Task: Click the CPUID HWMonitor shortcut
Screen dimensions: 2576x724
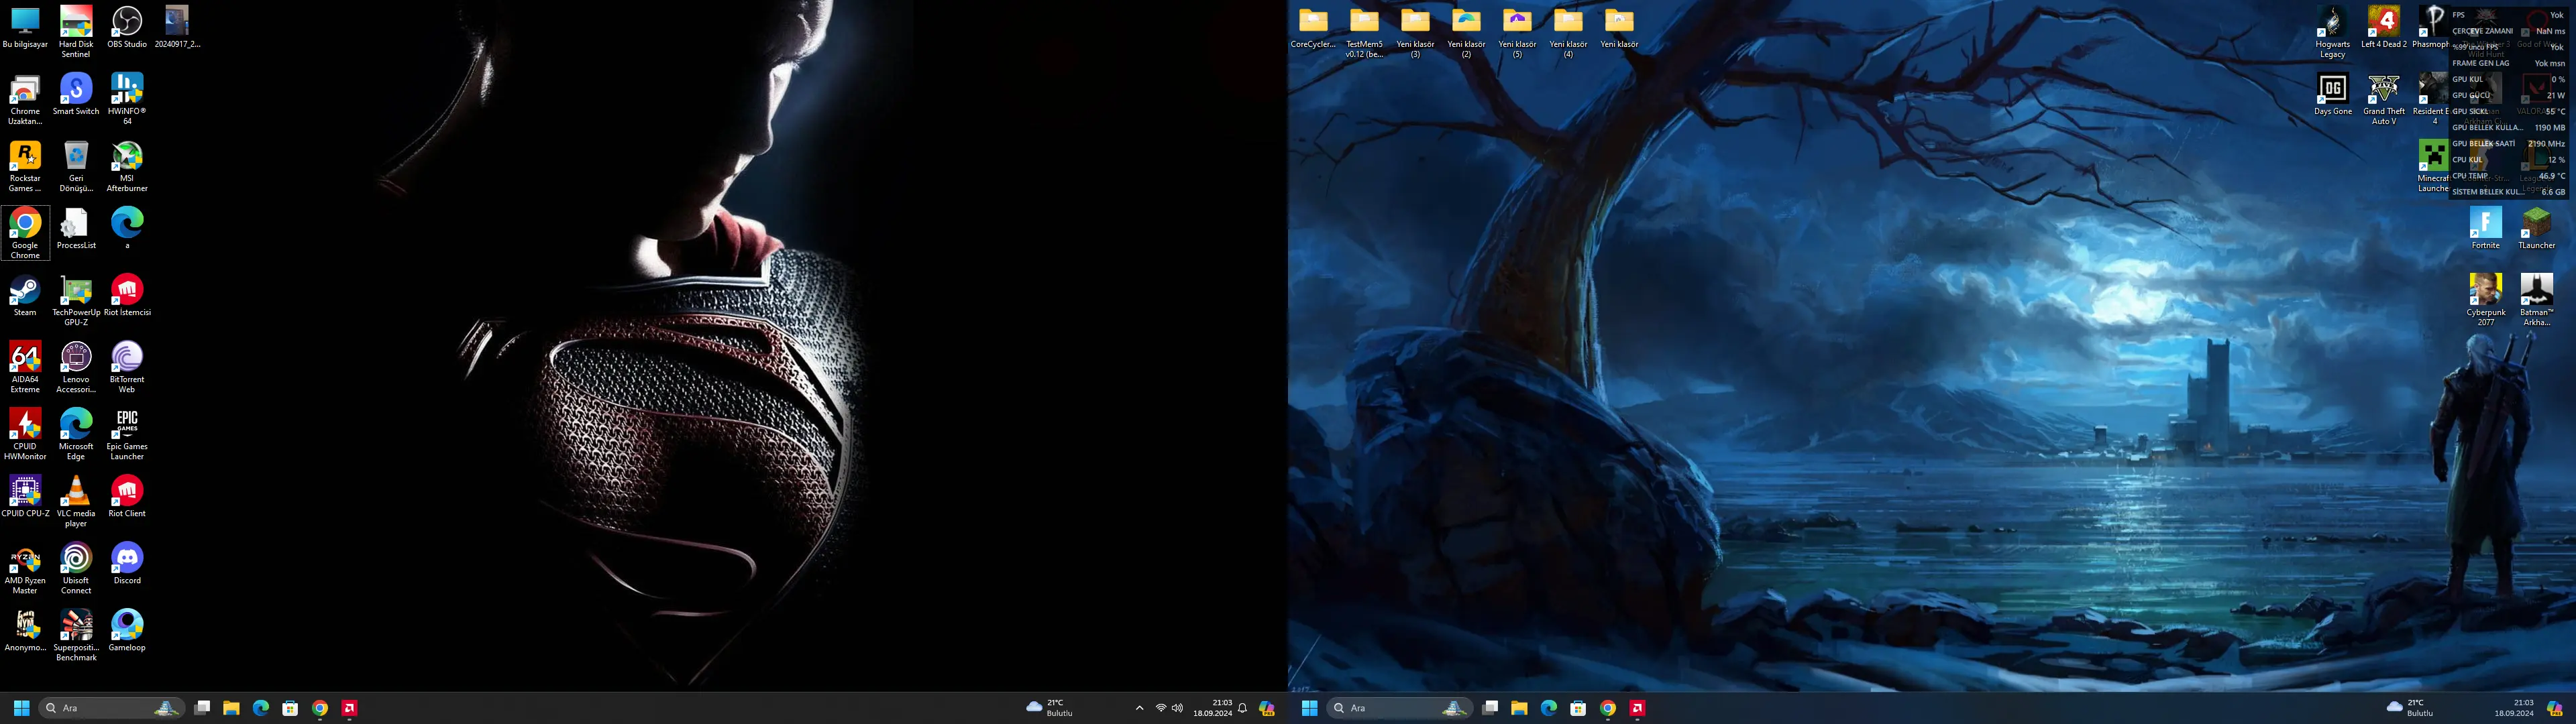Action: pos(25,435)
